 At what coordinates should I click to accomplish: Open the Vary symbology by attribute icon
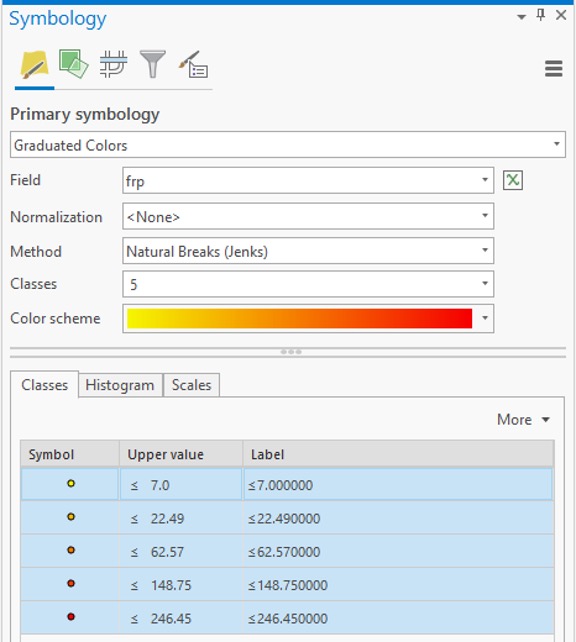point(73,64)
